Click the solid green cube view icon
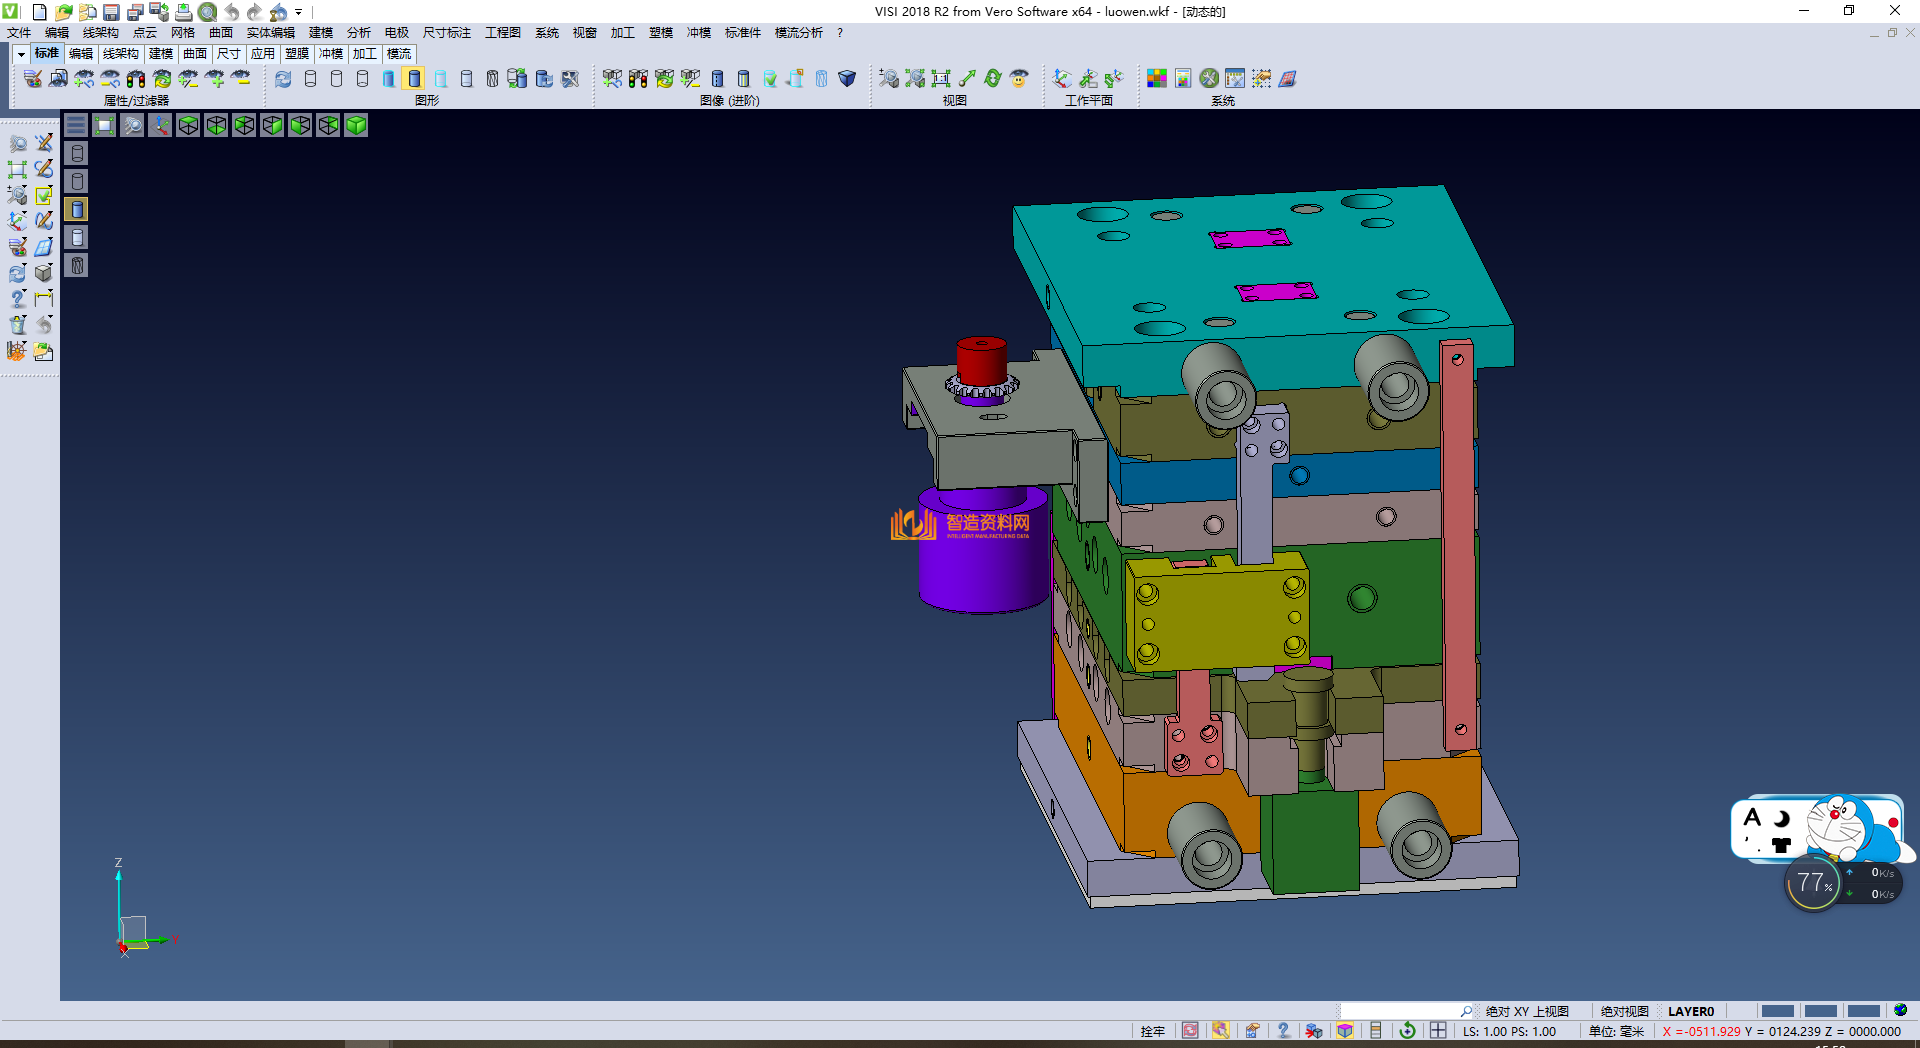Screen dimensions: 1920x1048 click(x=356, y=125)
